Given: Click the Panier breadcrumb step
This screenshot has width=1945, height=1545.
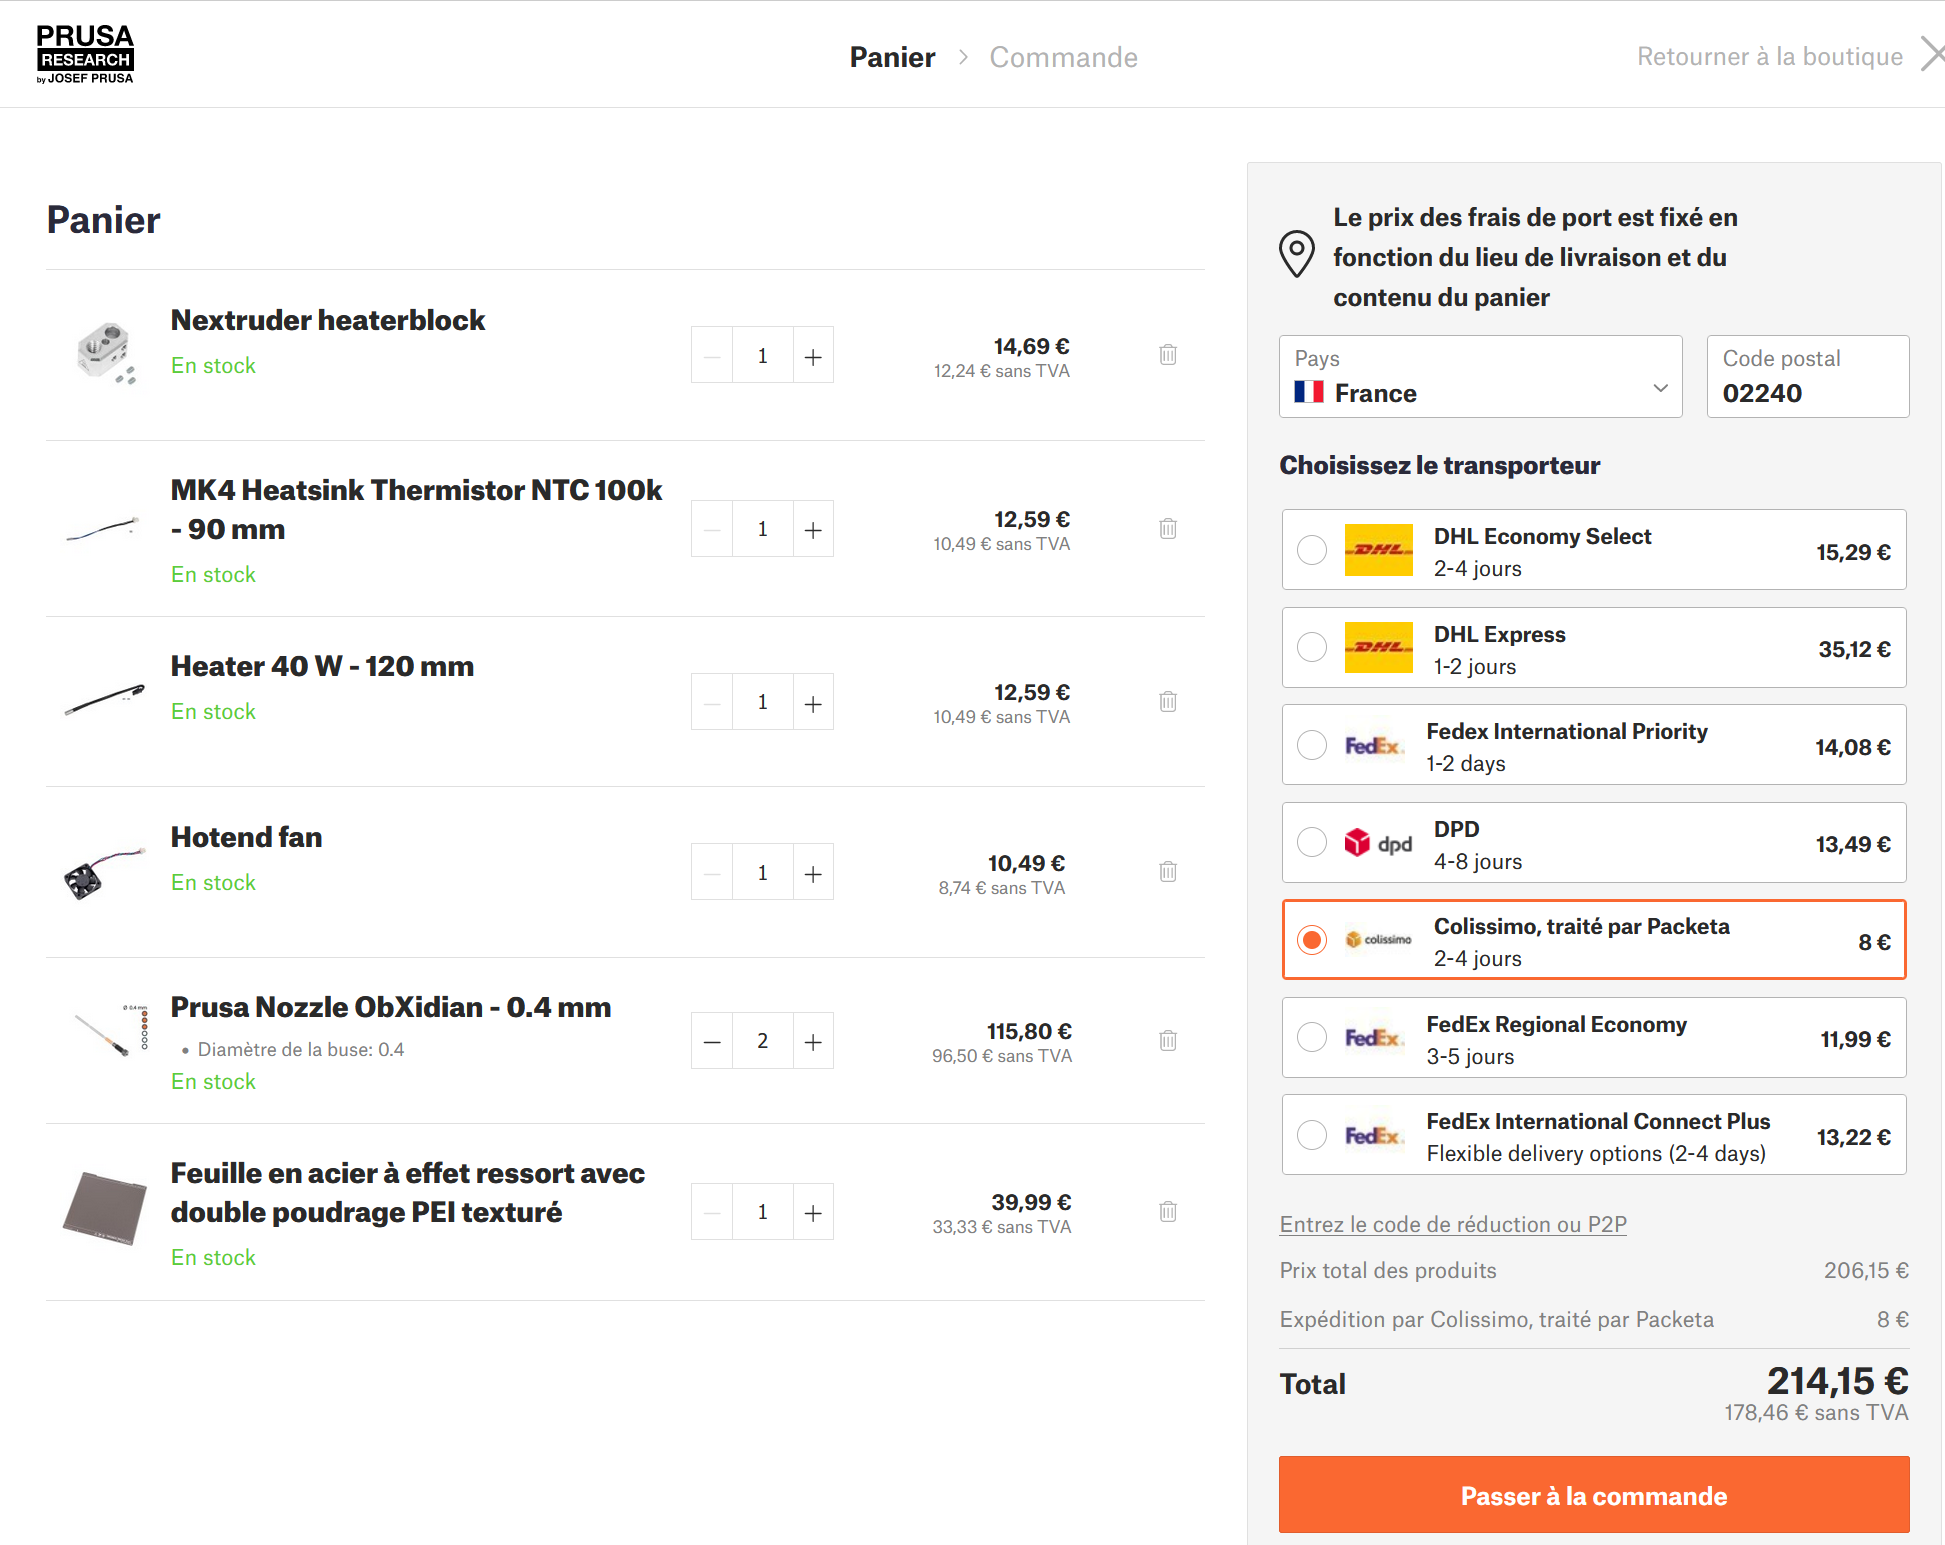Looking at the screenshot, I should pyautogui.click(x=892, y=57).
